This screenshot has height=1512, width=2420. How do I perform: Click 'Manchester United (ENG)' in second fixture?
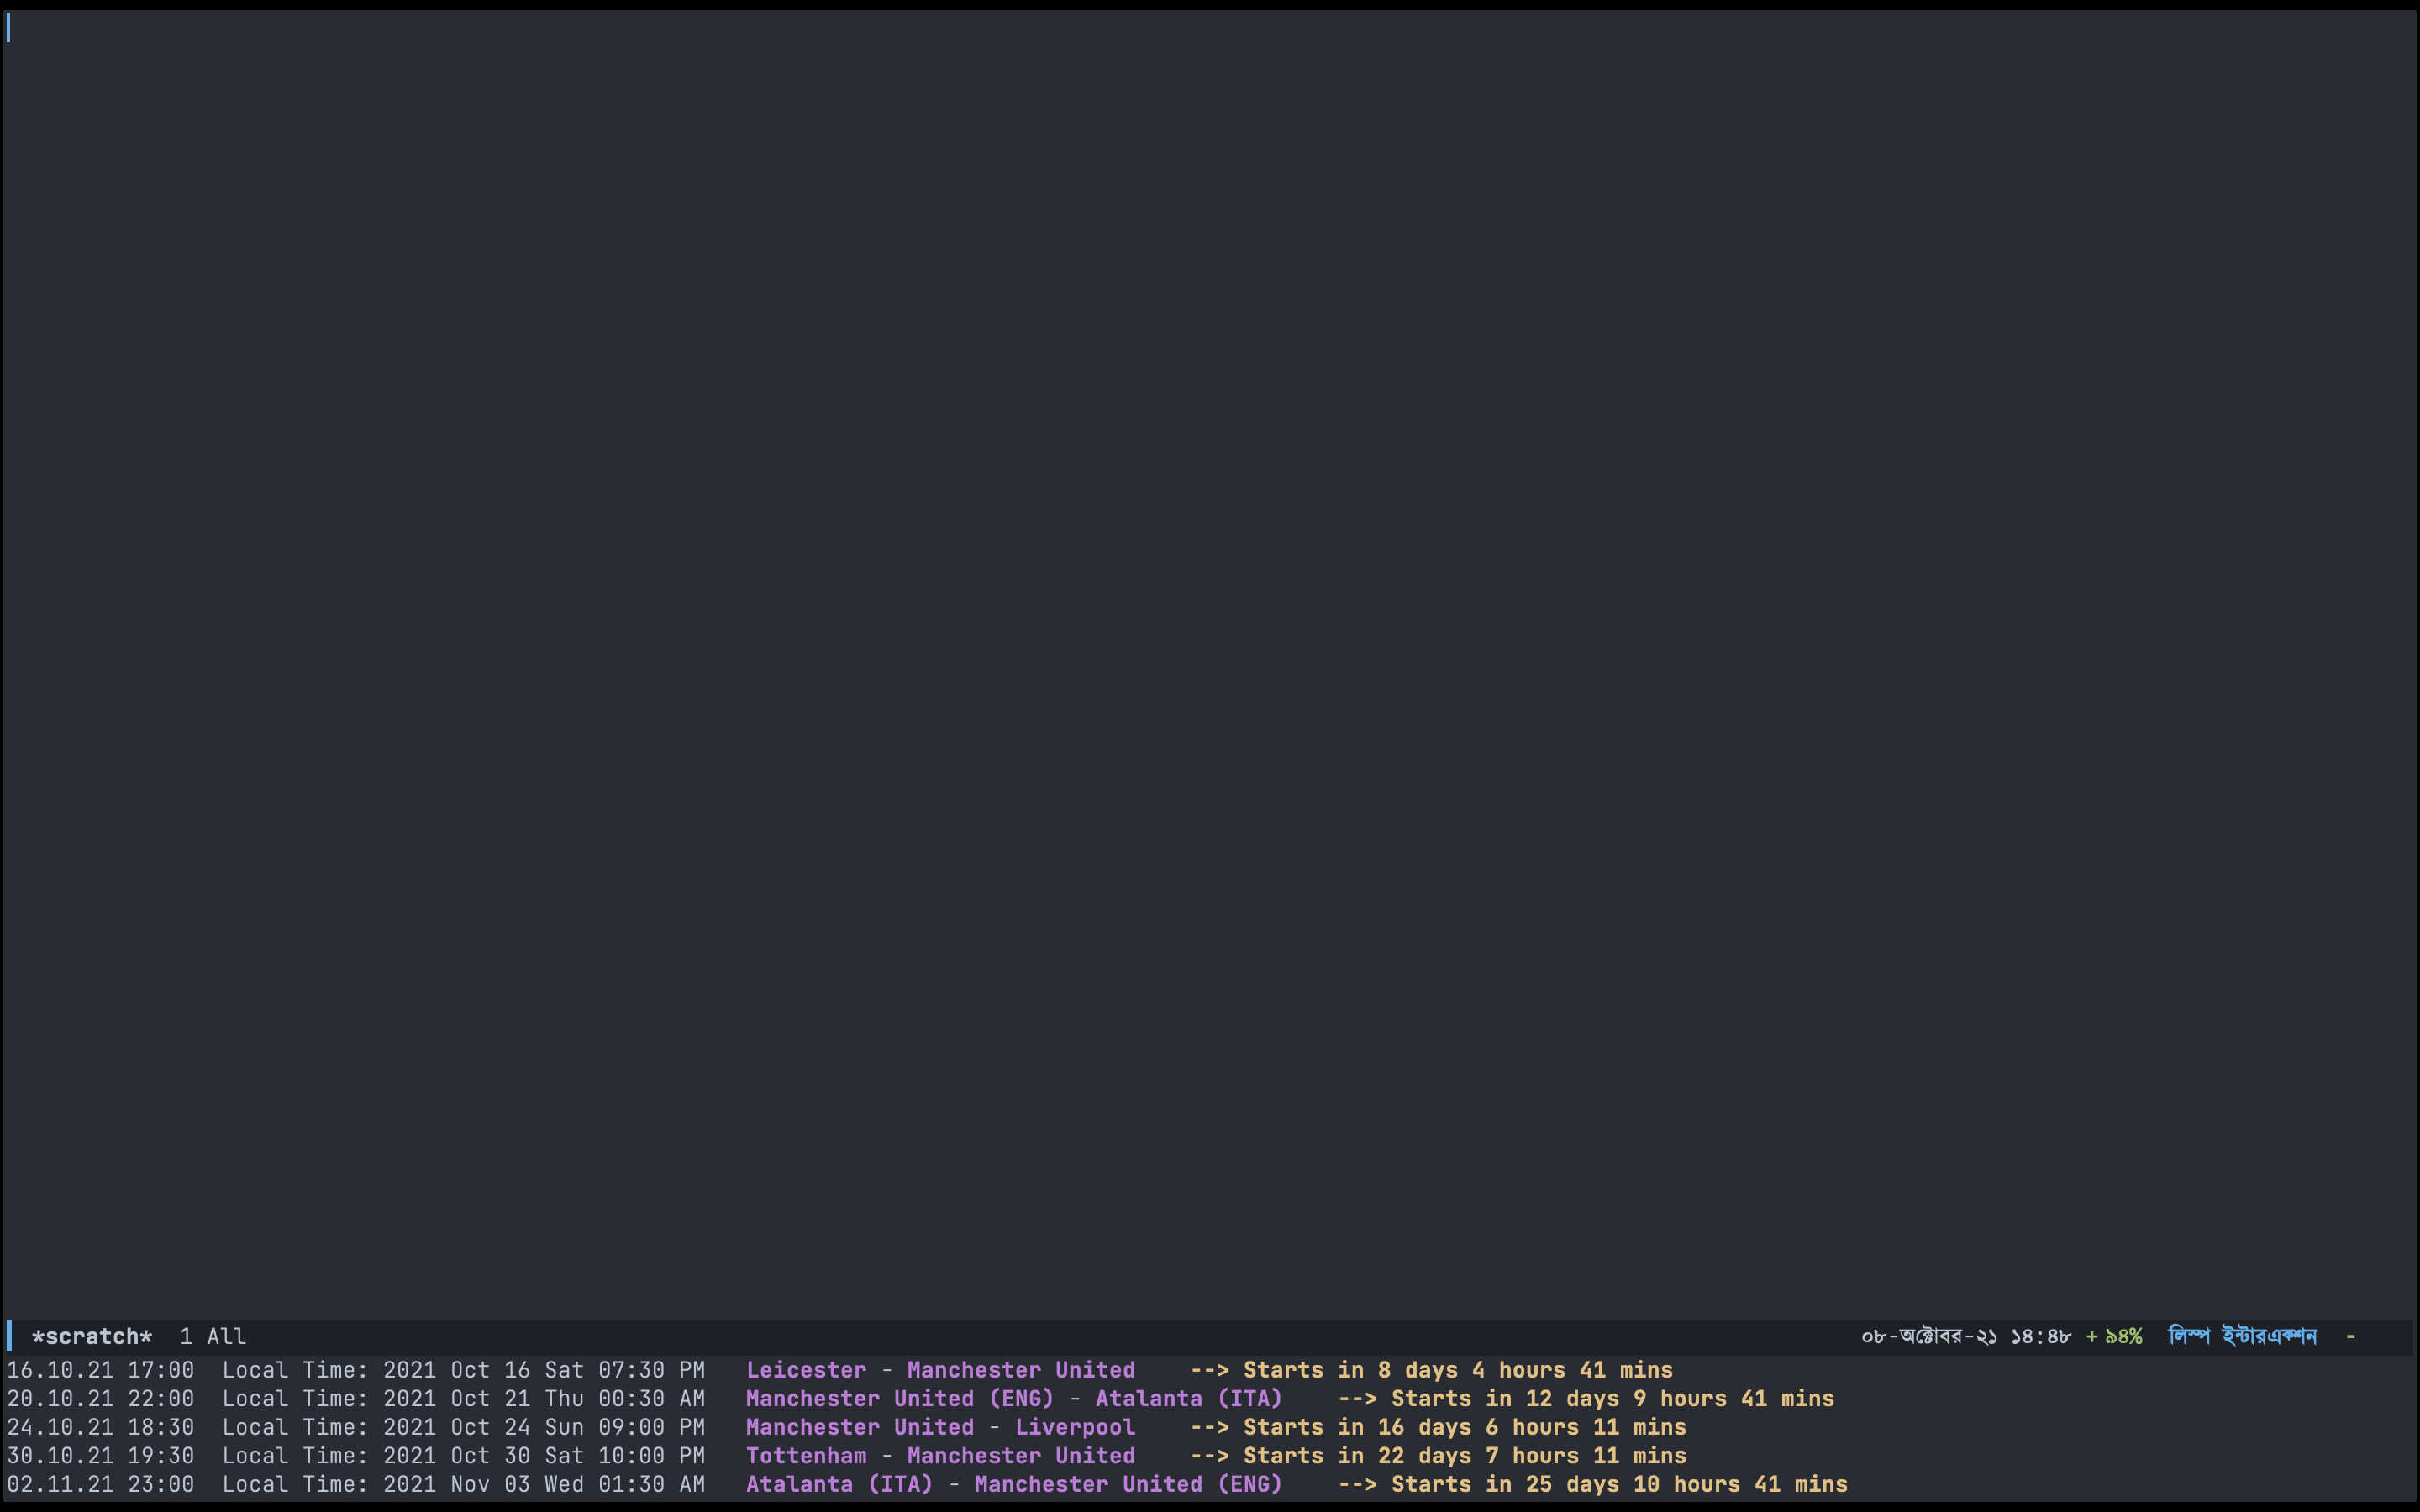(x=899, y=1399)
